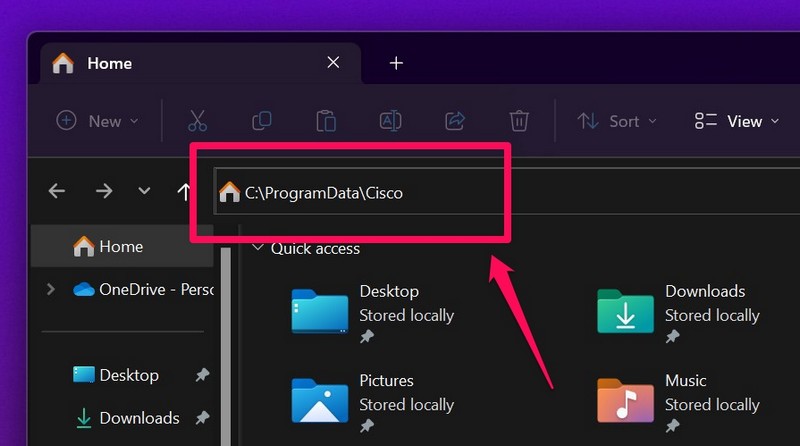
Task: Go up one folder level
Action: (184, 192)
